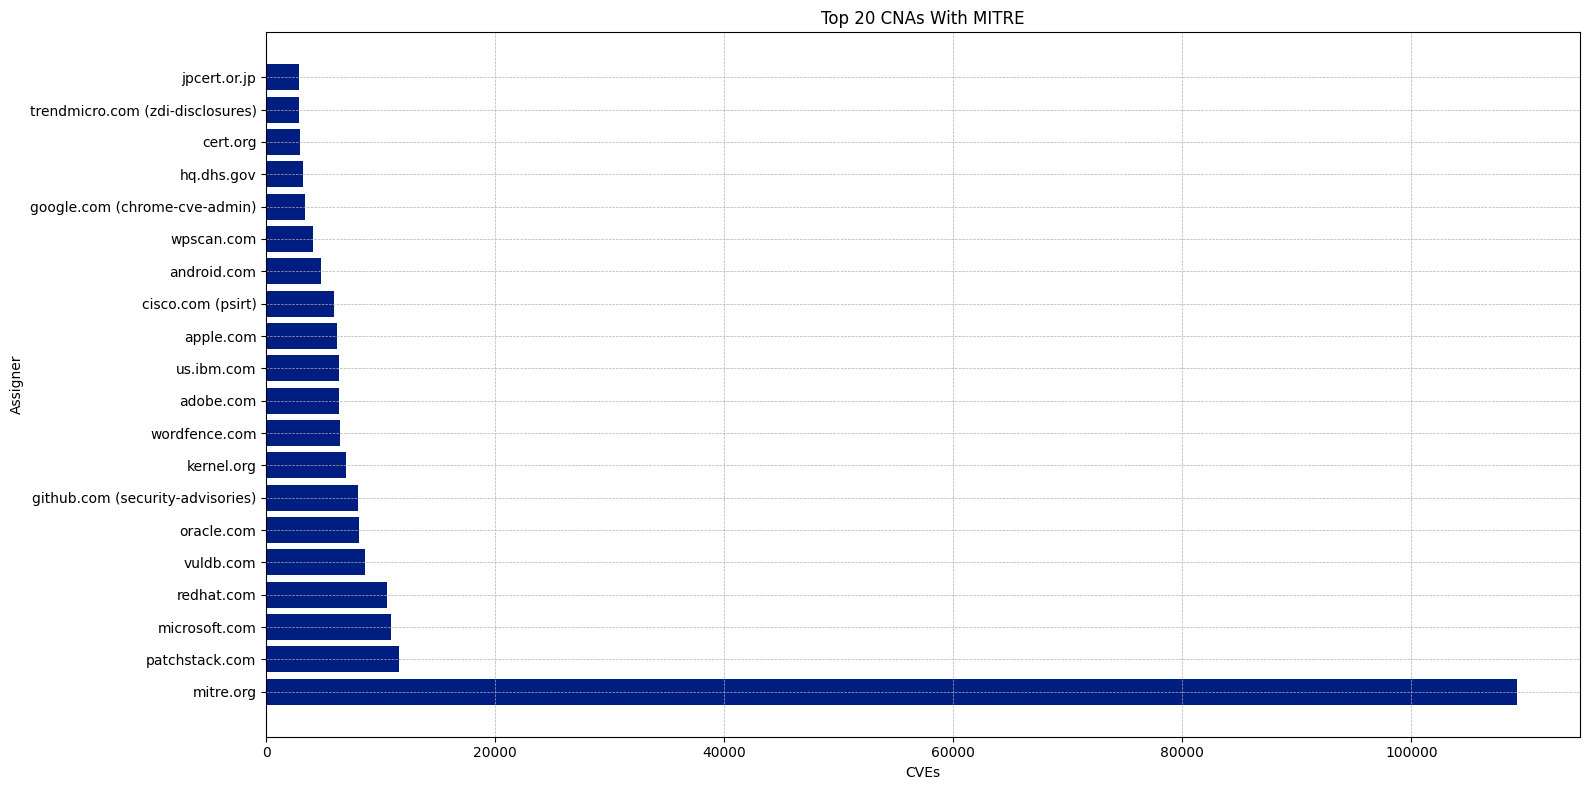The height and width of the screenshot is (790, 1589).
Task: Select the google.com chrome-cve-admin bar
Action: coord(285,207)
